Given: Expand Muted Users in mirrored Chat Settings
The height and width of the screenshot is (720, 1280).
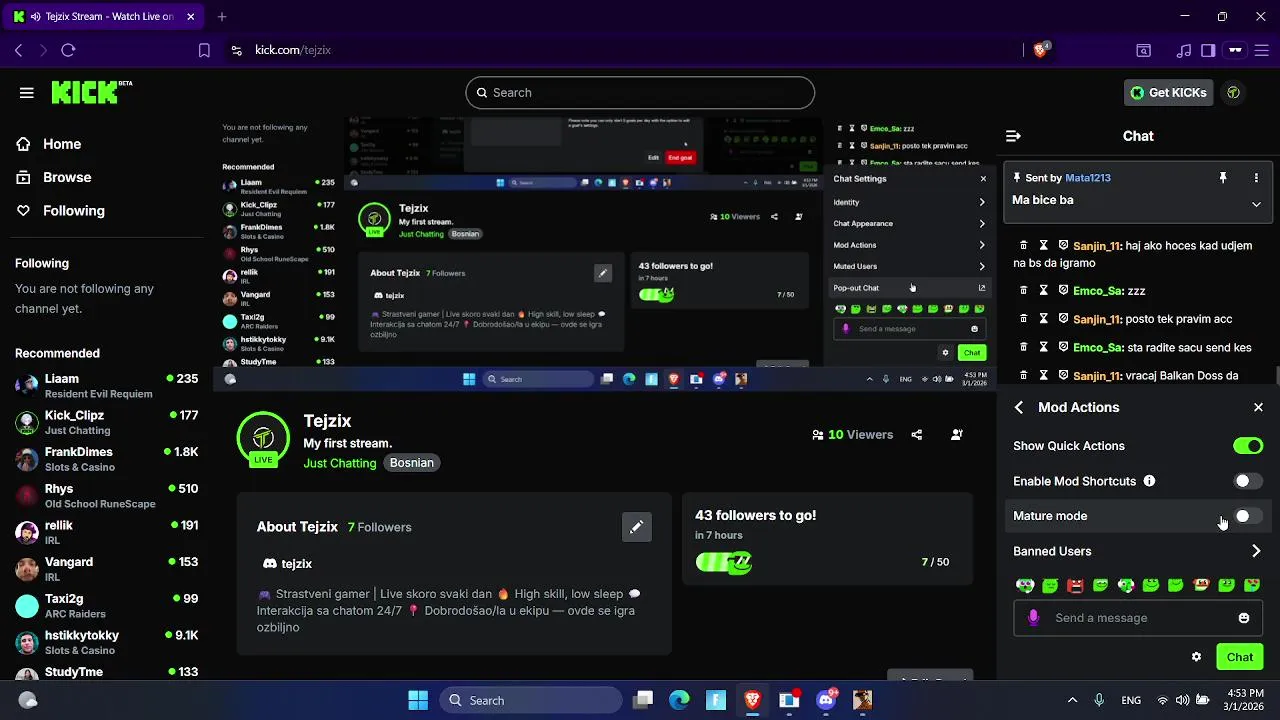Looking at the screenshot, I should (x=910, y=266).
